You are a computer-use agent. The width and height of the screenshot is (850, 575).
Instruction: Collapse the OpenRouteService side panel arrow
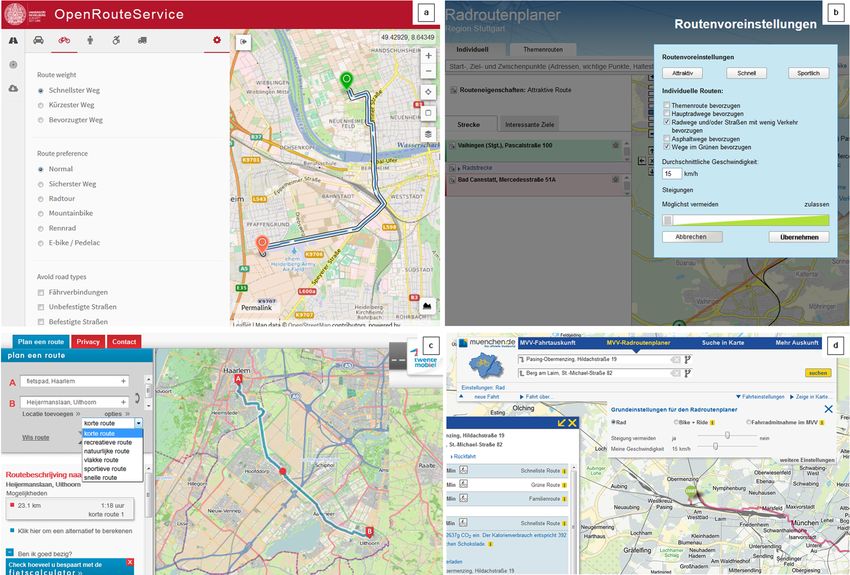[x=243, y=42]
